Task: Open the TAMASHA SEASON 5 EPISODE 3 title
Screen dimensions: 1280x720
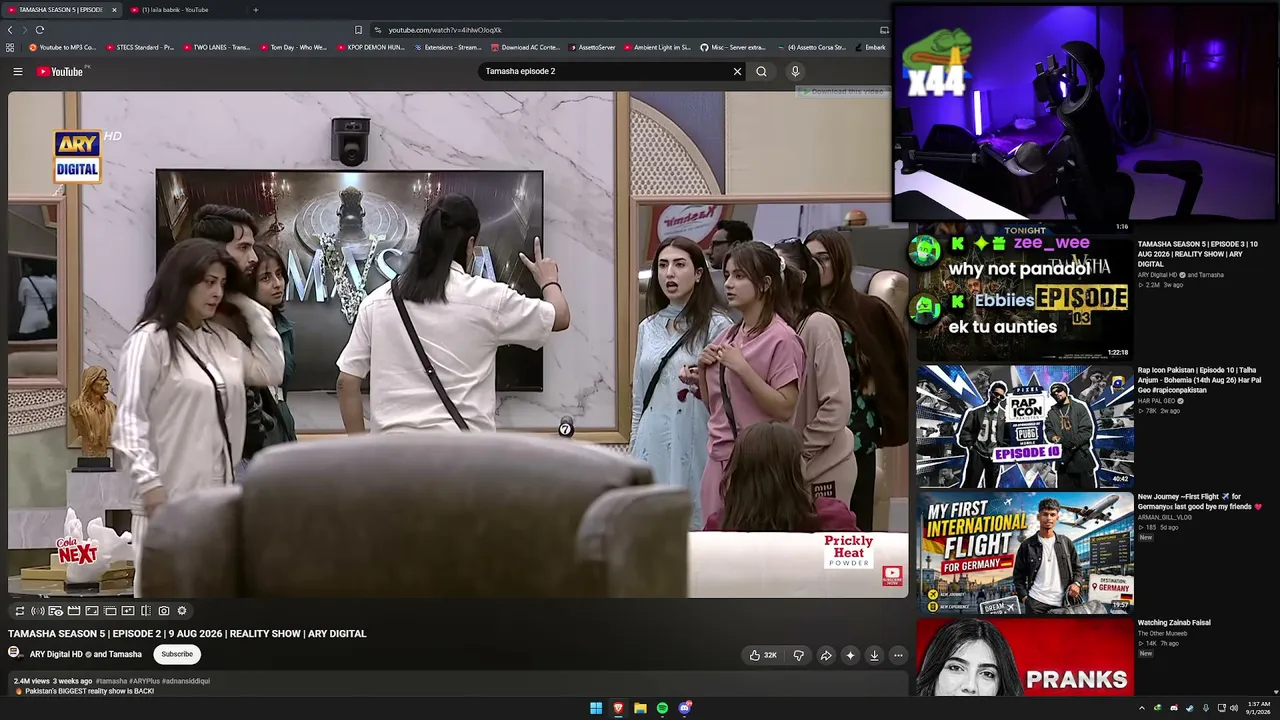Action: click(x=1198, y=254)
